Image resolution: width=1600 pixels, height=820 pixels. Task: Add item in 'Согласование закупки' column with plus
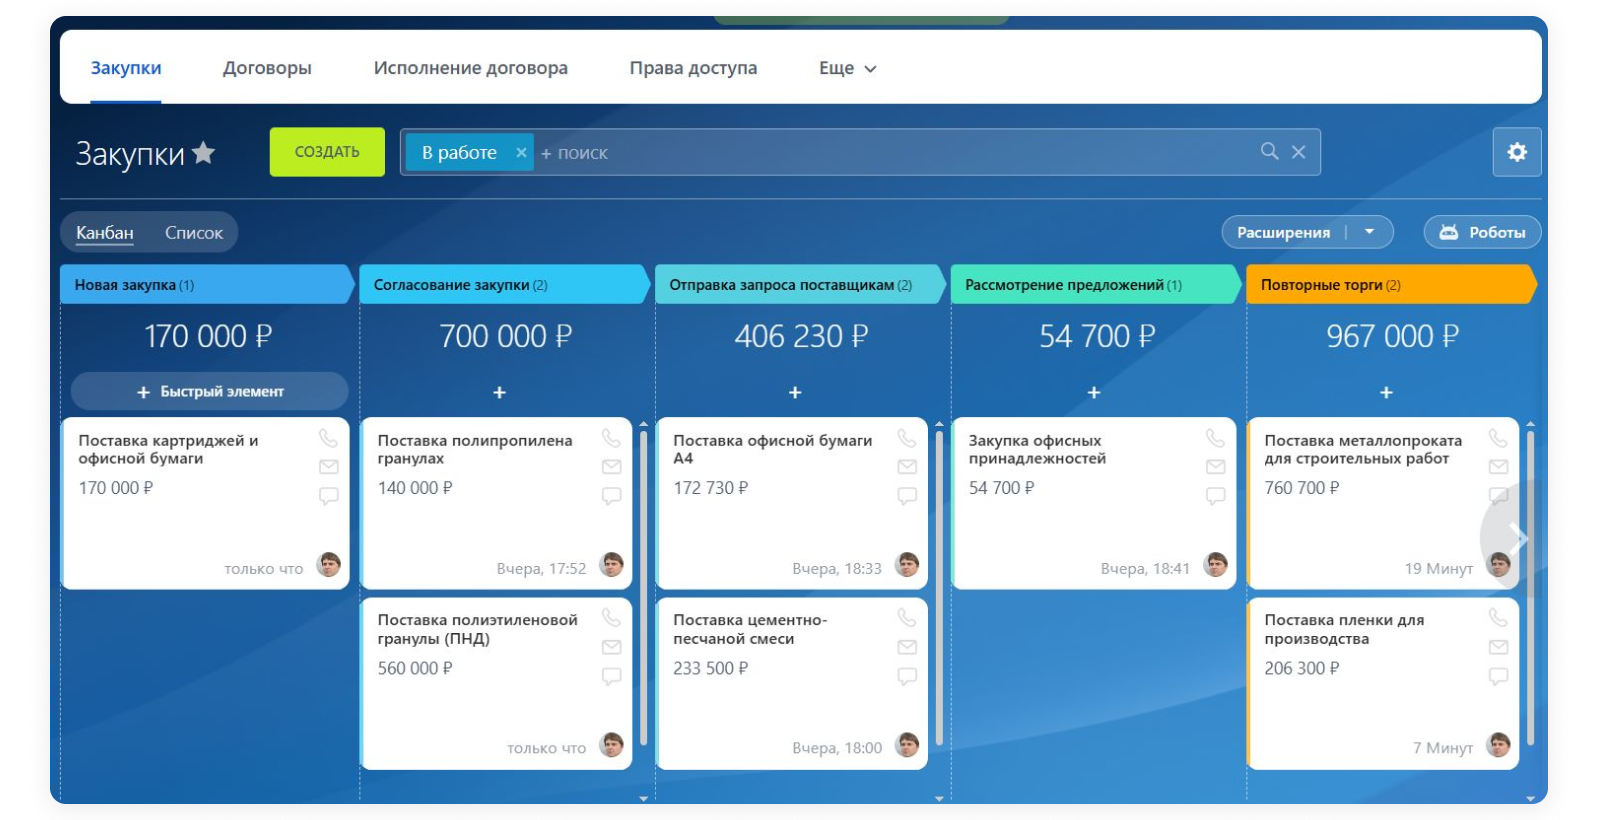pos(499,393)
